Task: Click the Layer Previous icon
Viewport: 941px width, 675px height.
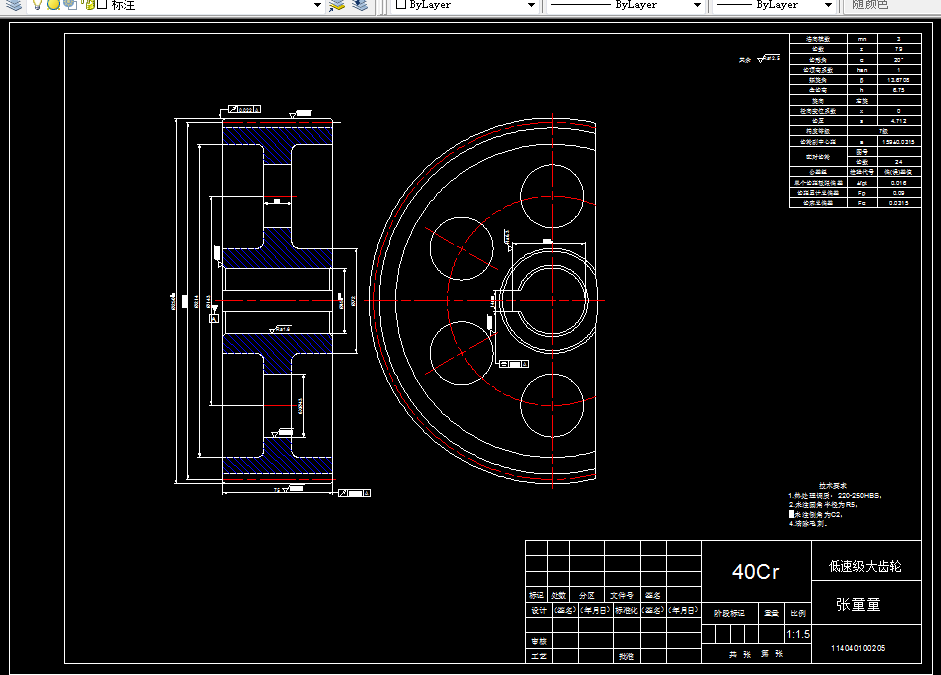Action: coord(360,5)
